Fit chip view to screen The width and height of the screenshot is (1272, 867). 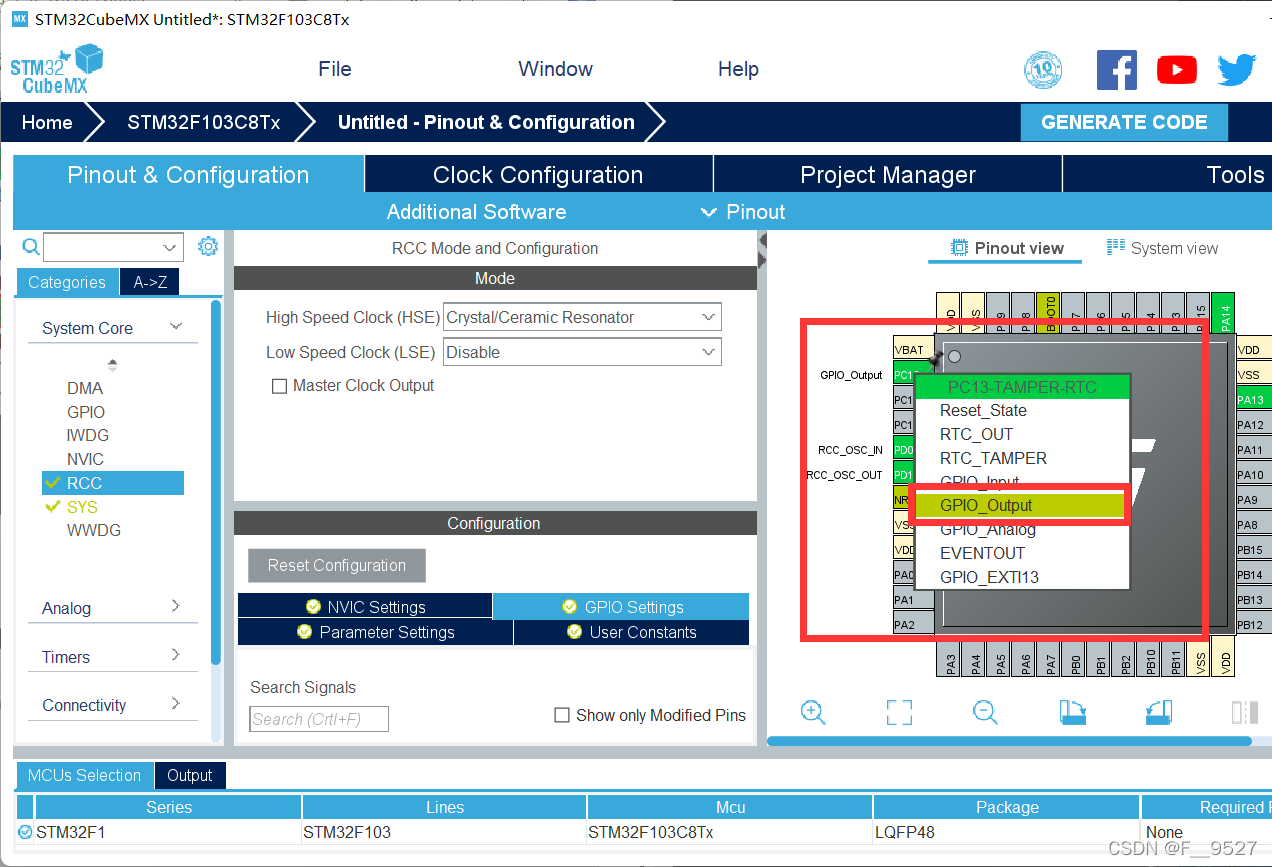coord(899,712)
